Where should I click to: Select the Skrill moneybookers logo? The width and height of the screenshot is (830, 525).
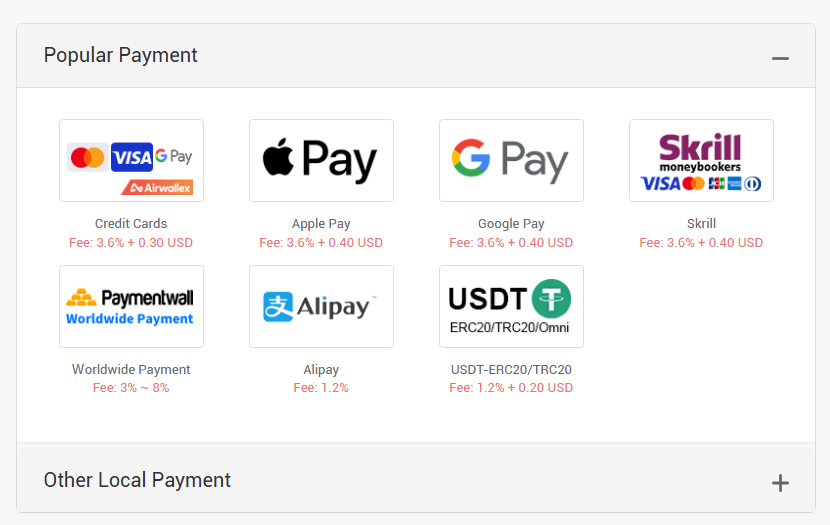tap(701, 160)
